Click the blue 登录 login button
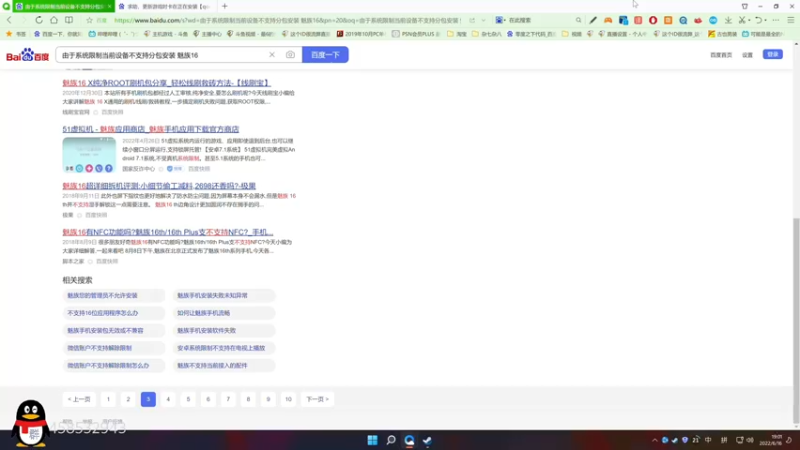The width and height of the screenshot is (800, 450). (x=772, y=54)
